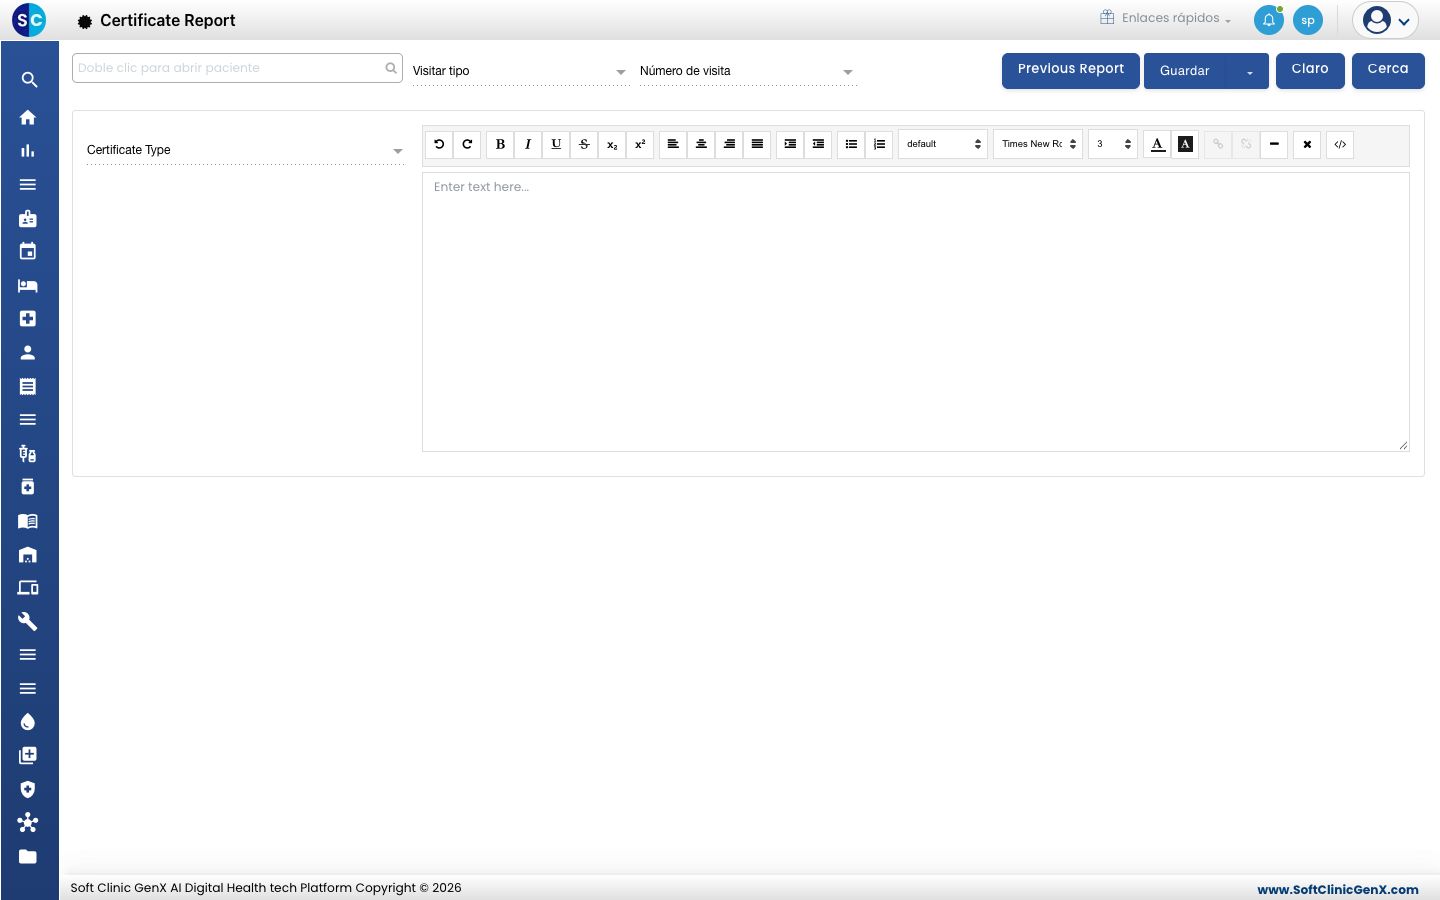
Task: Click the notification bell icon
Action: (x=1268, y=20)
